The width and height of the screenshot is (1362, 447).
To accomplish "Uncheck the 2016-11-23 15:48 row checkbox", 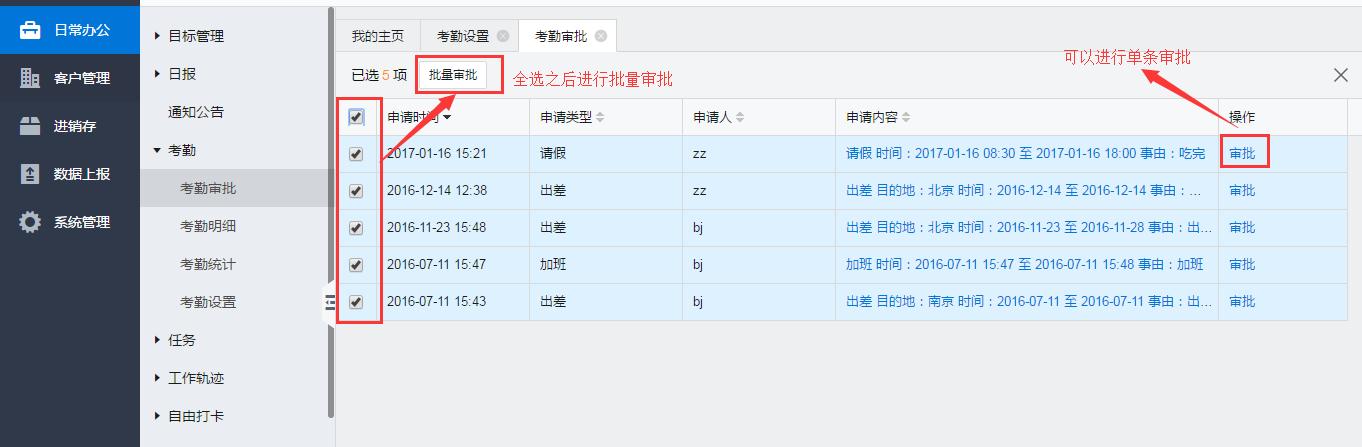I will (x=356, y=228).
